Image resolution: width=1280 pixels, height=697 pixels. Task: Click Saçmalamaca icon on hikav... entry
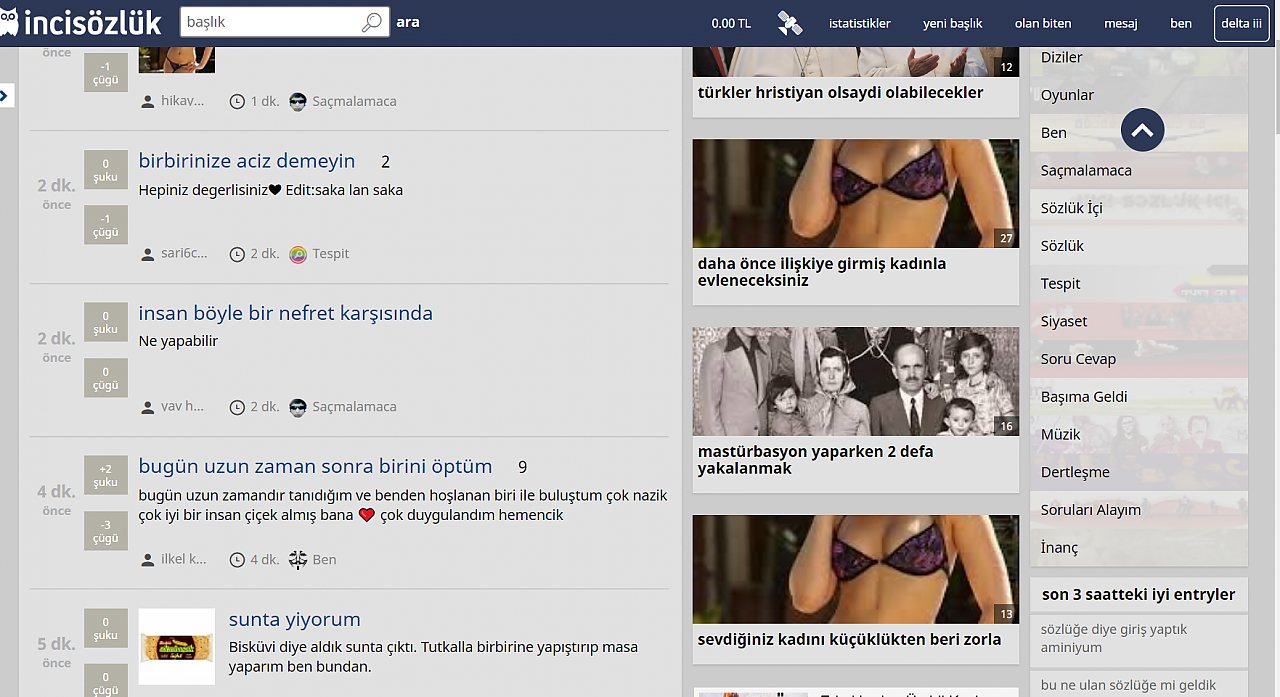(x=298, y=101)
